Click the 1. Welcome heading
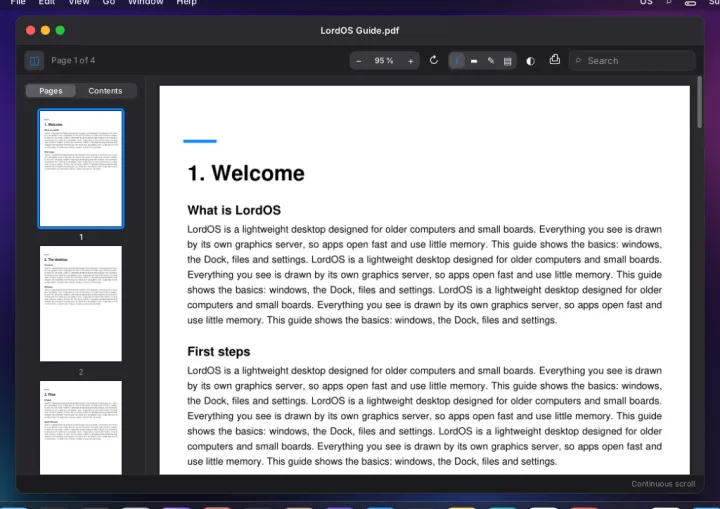This screenshot has width=720, height=509. 246,173
